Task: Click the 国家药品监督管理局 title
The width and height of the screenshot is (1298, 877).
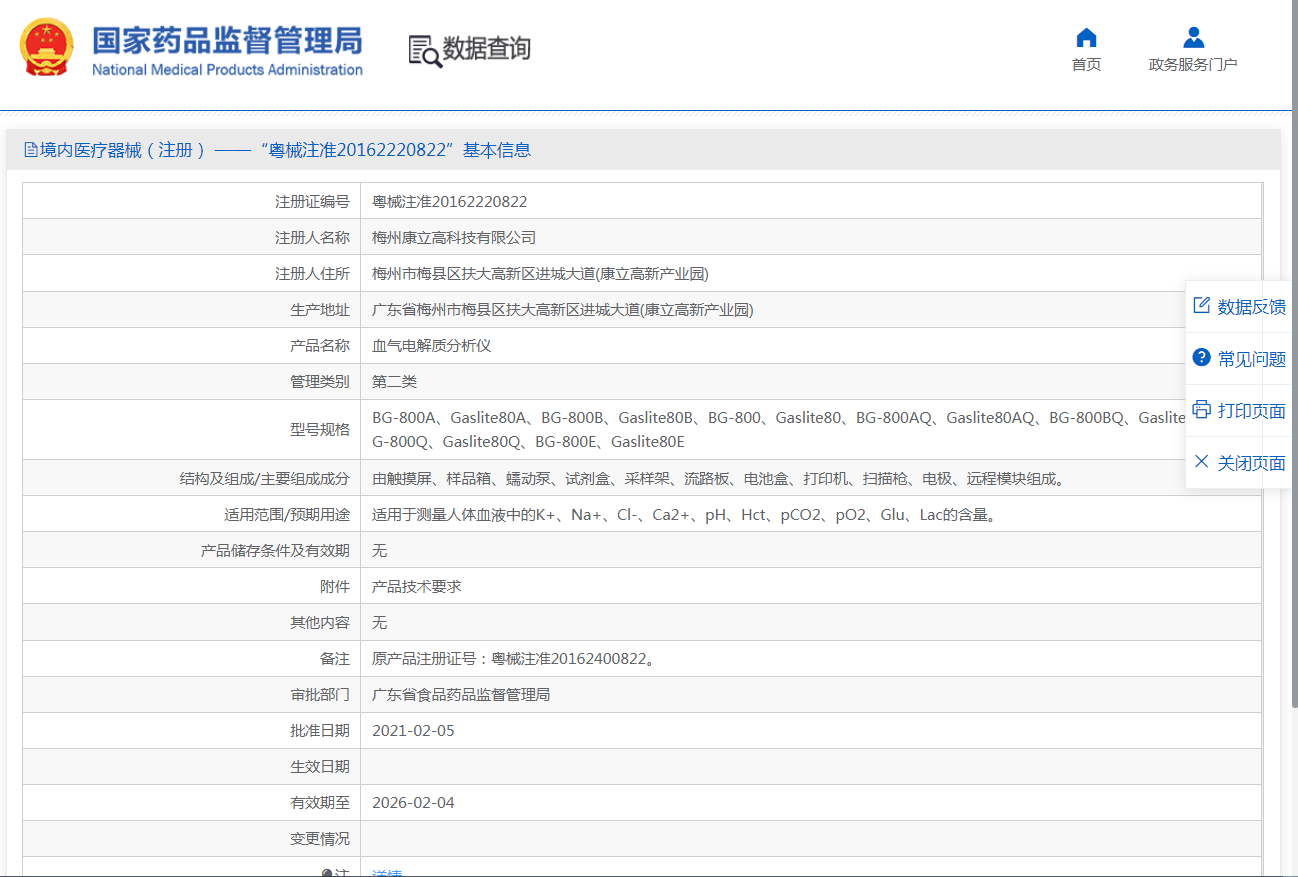Action: [x=228, y=41]
